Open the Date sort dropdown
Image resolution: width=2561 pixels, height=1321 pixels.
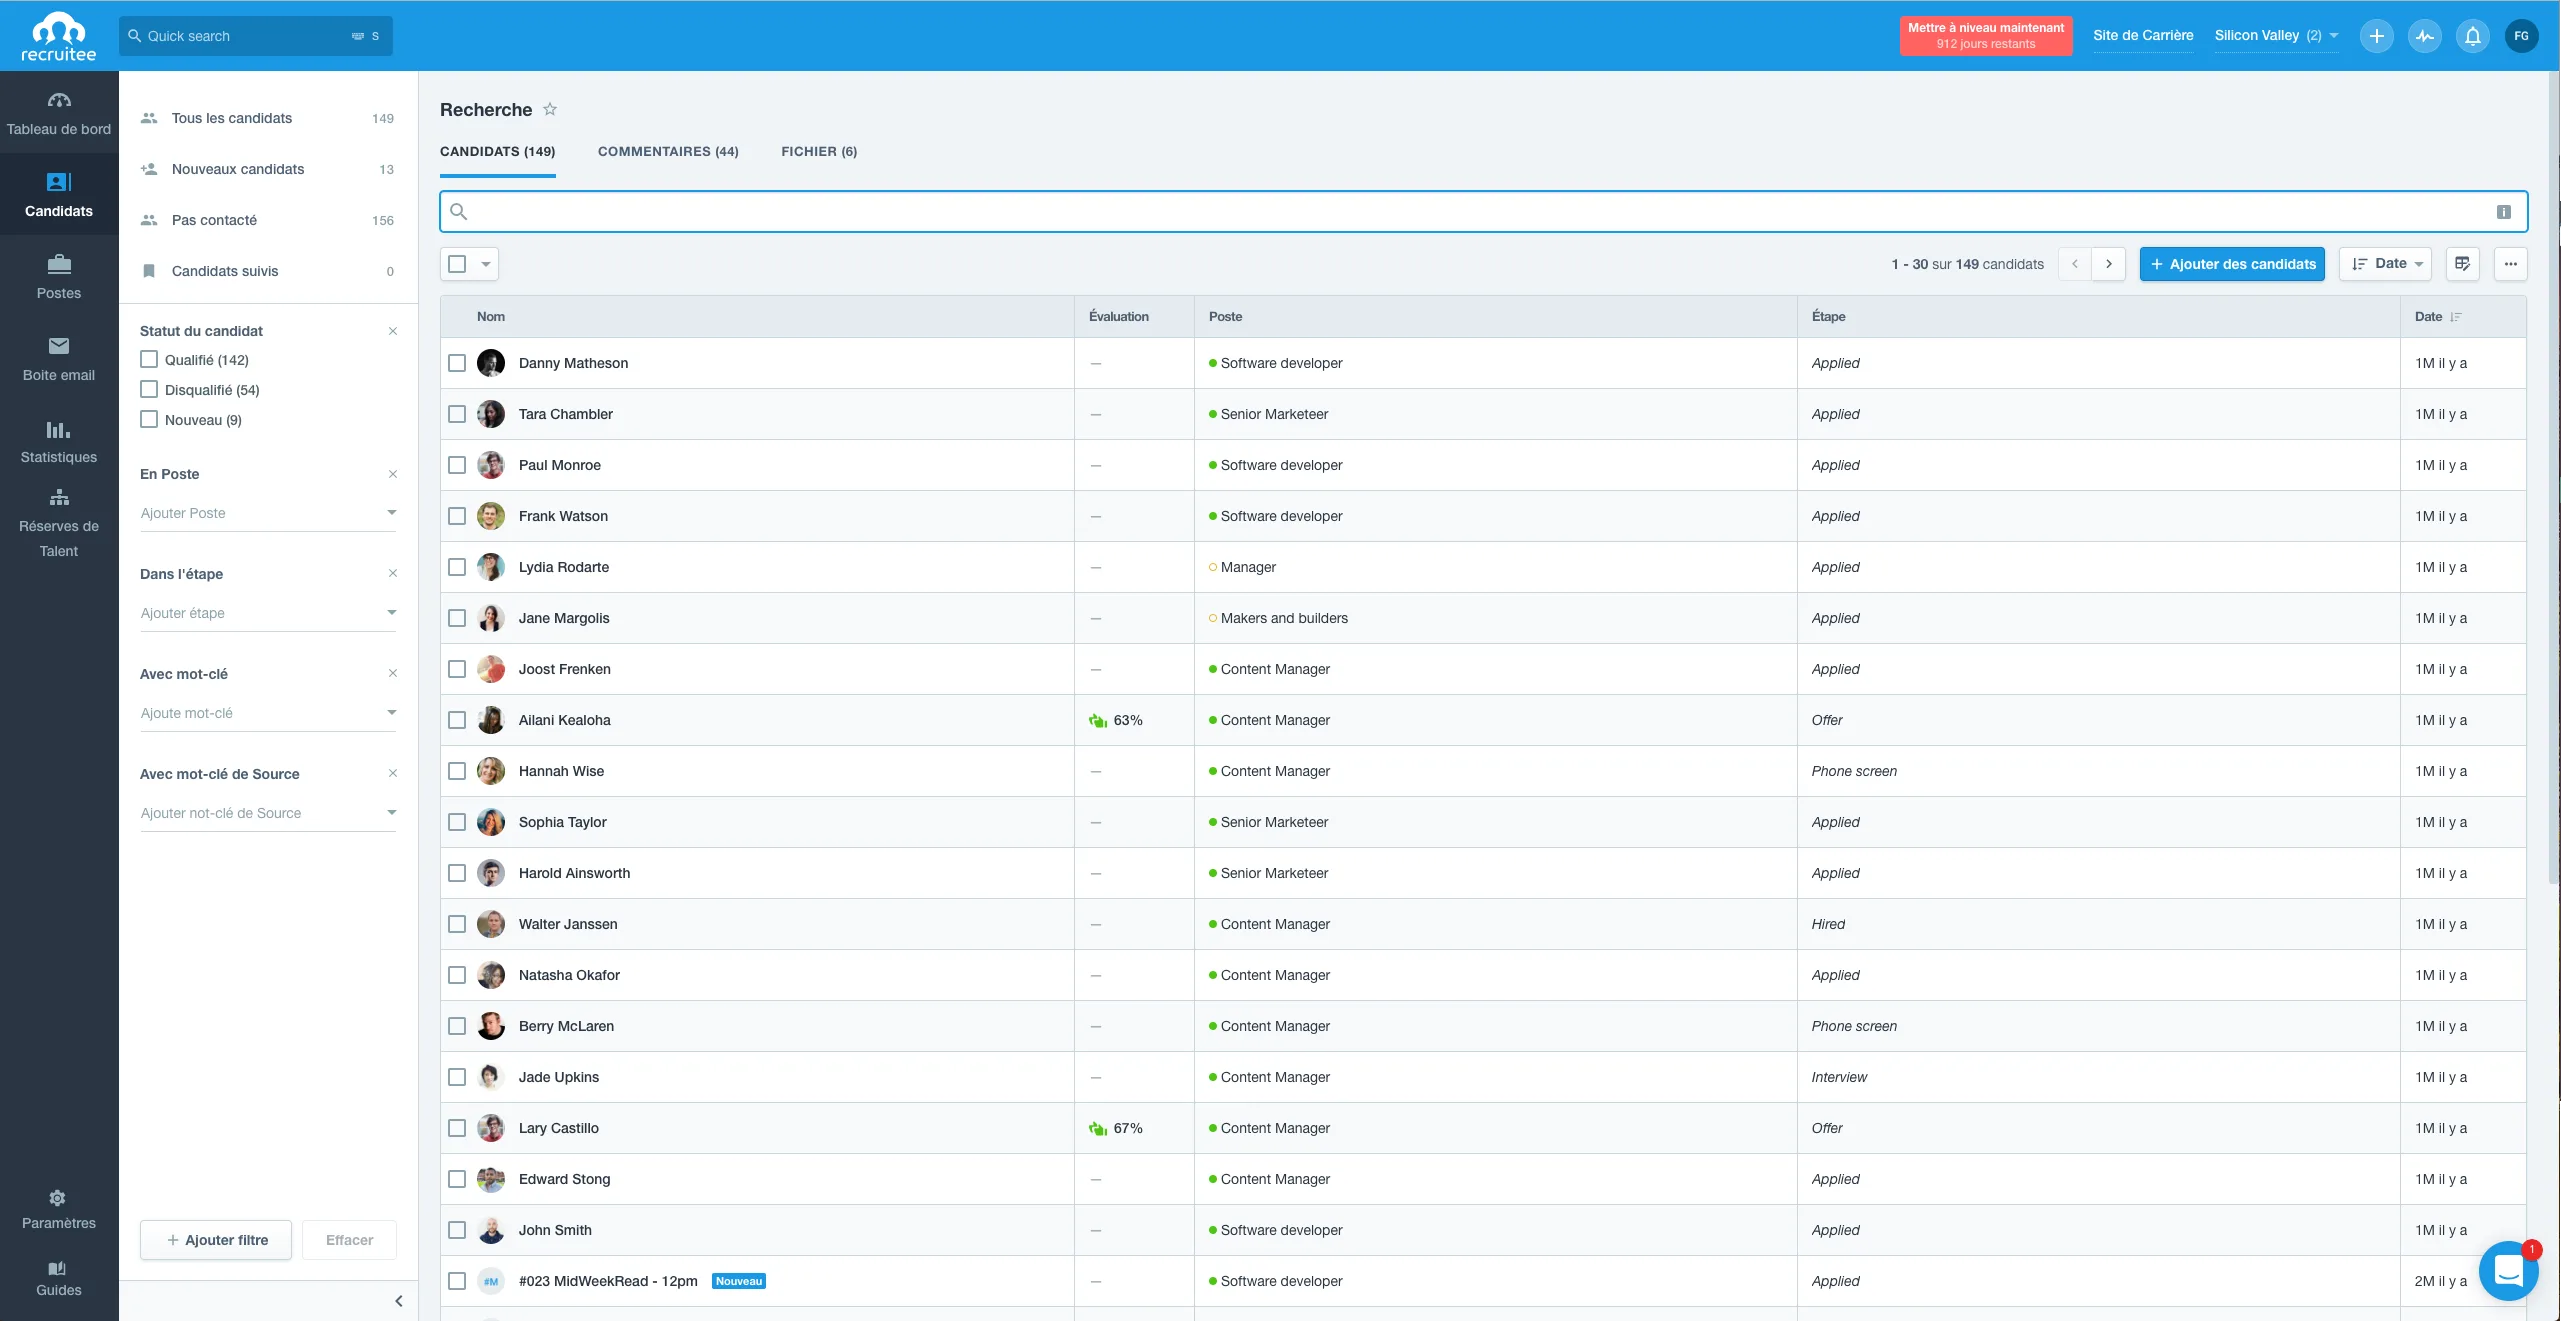[x=2385, y=264]
